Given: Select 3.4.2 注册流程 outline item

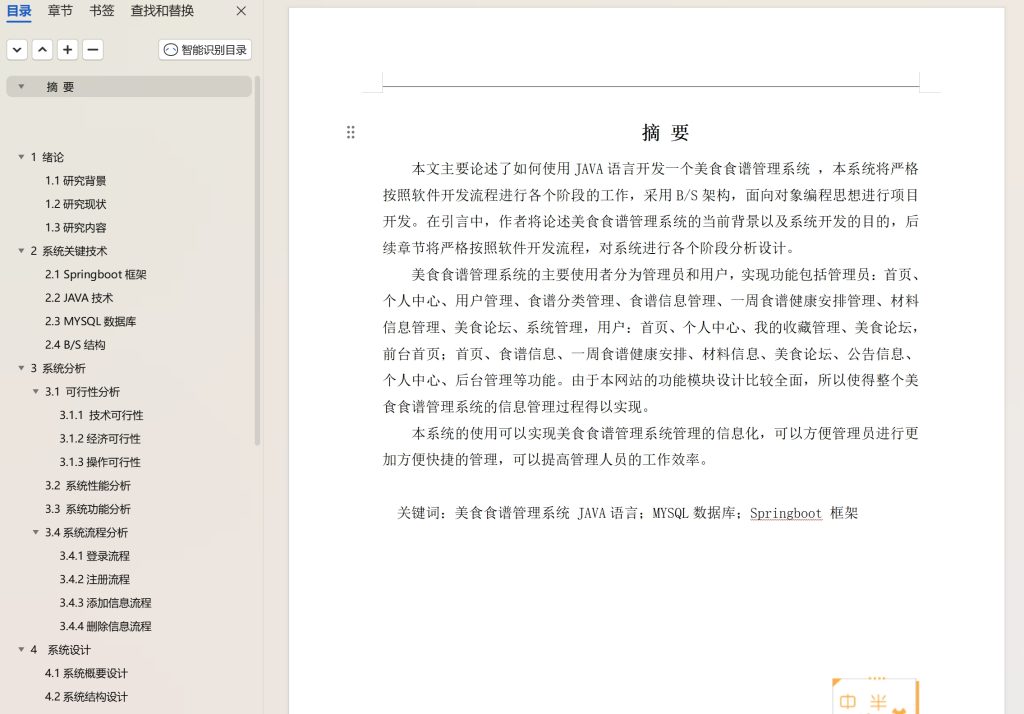Looking at the screenshot, I should [x=95, y=579].
